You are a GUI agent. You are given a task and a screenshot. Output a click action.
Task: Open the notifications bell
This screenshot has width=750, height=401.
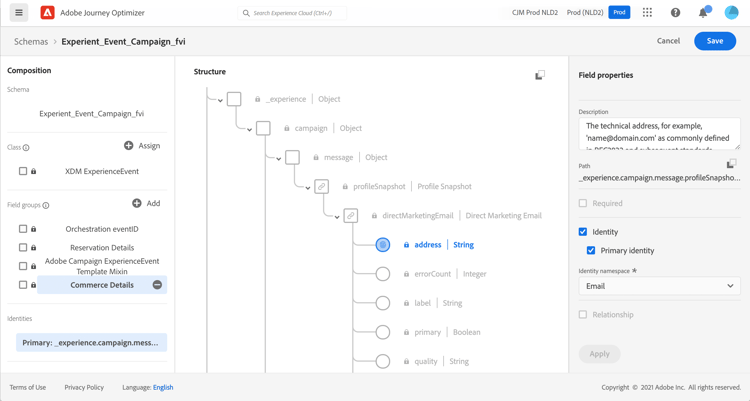point(703,13)
